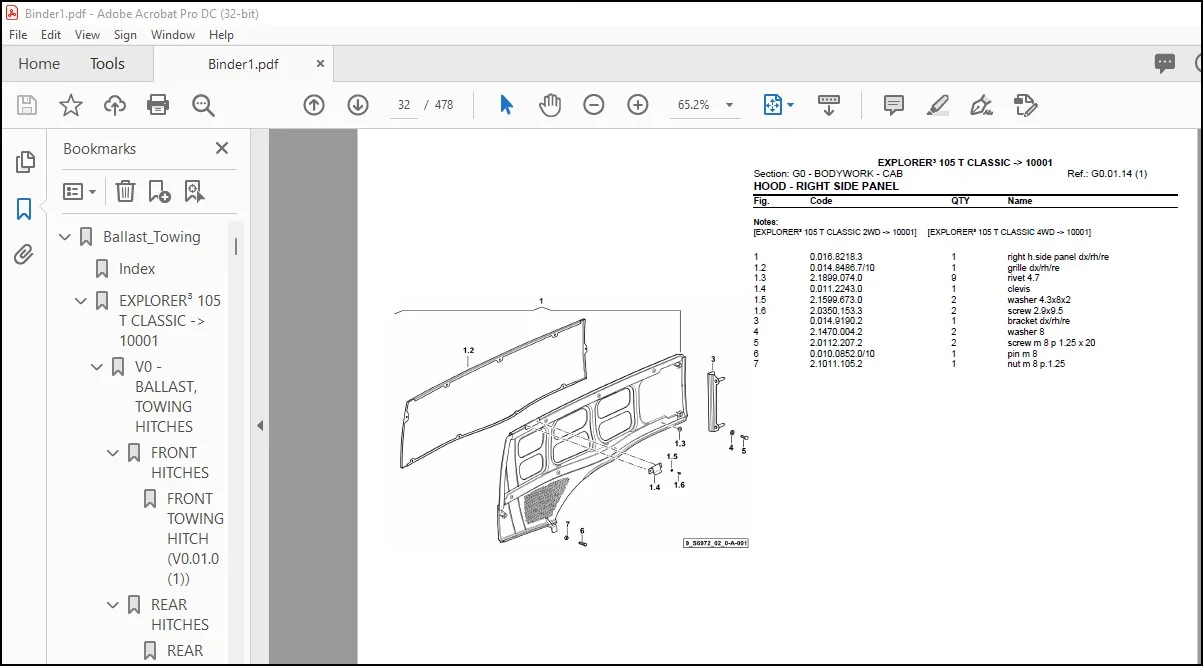Choose the Selection arrow tool

(x=506, y=105)
